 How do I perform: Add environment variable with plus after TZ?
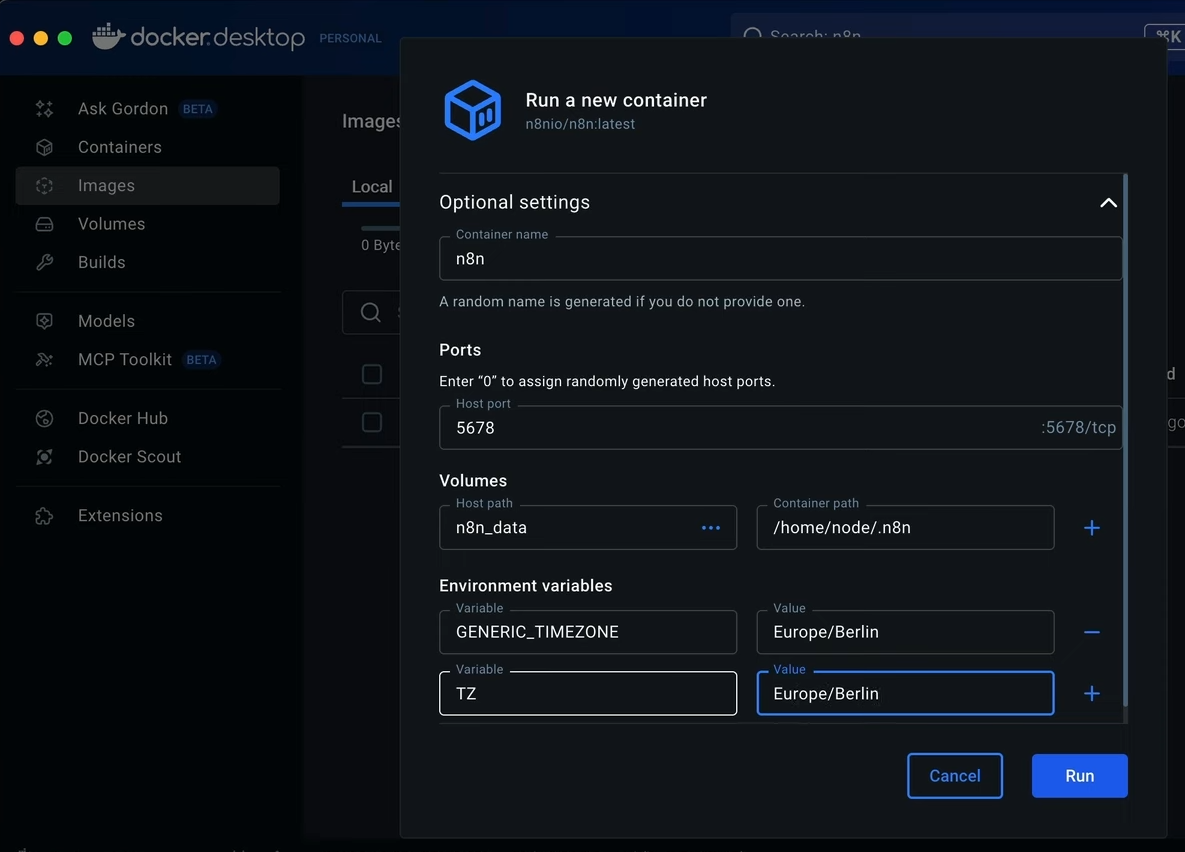(x=1091, y=693)
